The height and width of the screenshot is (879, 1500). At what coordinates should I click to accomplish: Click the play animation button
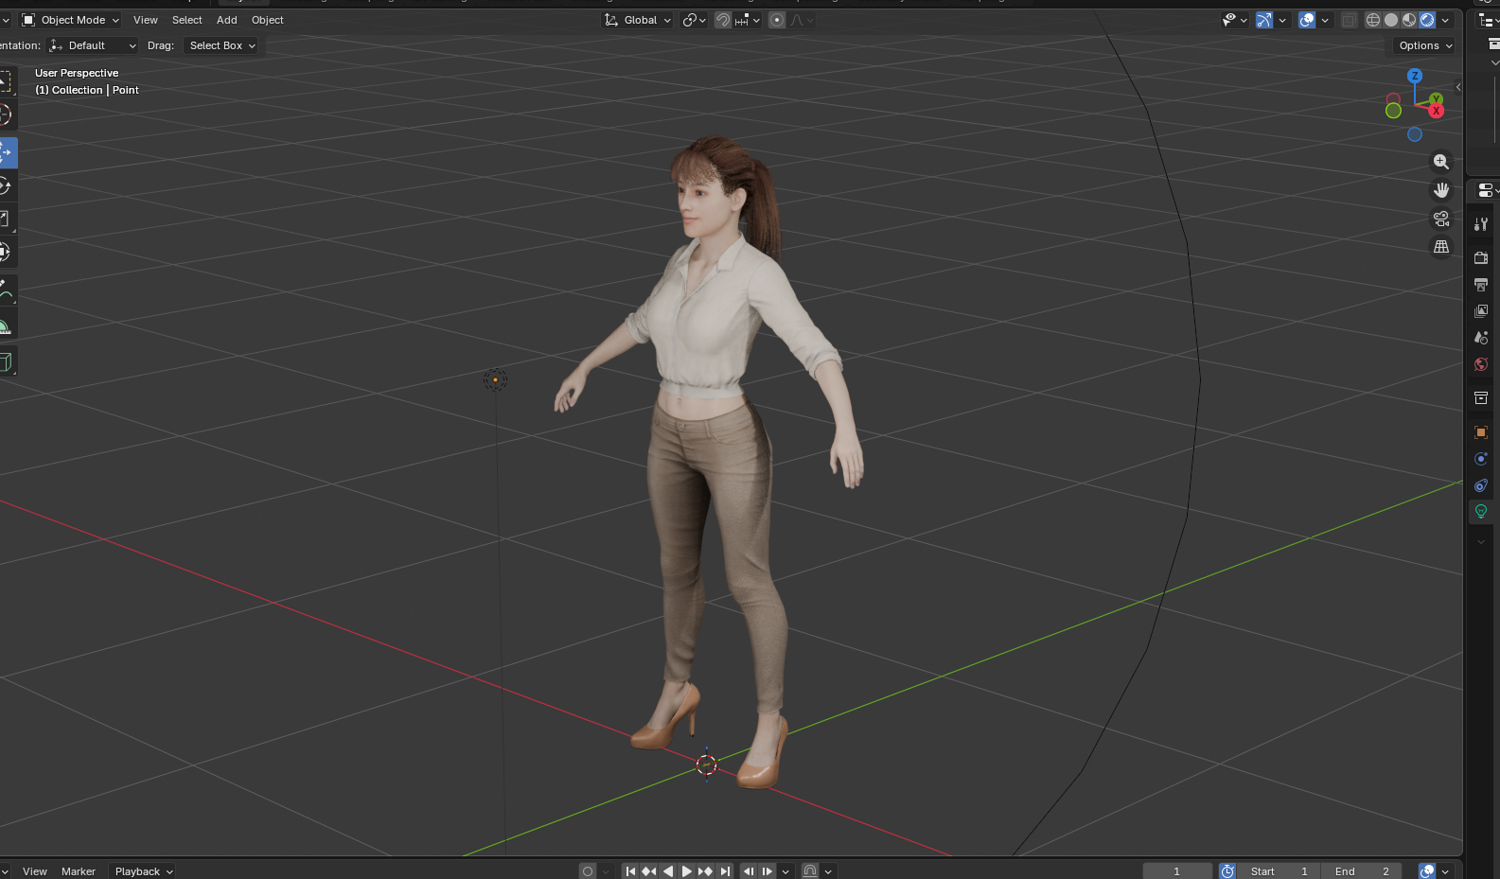(x=686, y=871)
